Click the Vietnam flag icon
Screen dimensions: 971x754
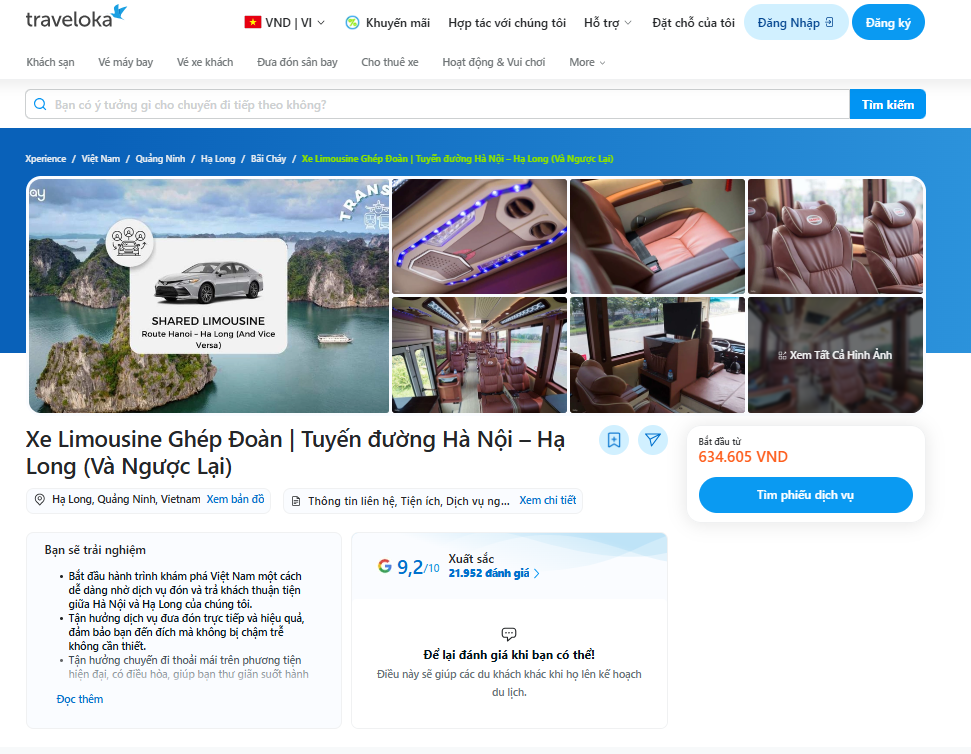253,23
